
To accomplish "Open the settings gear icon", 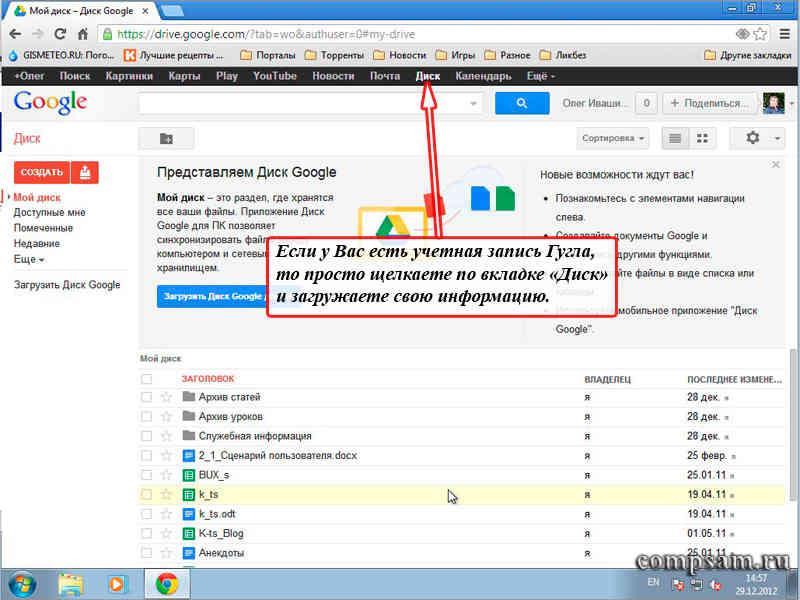I will (x=753, y=138).
